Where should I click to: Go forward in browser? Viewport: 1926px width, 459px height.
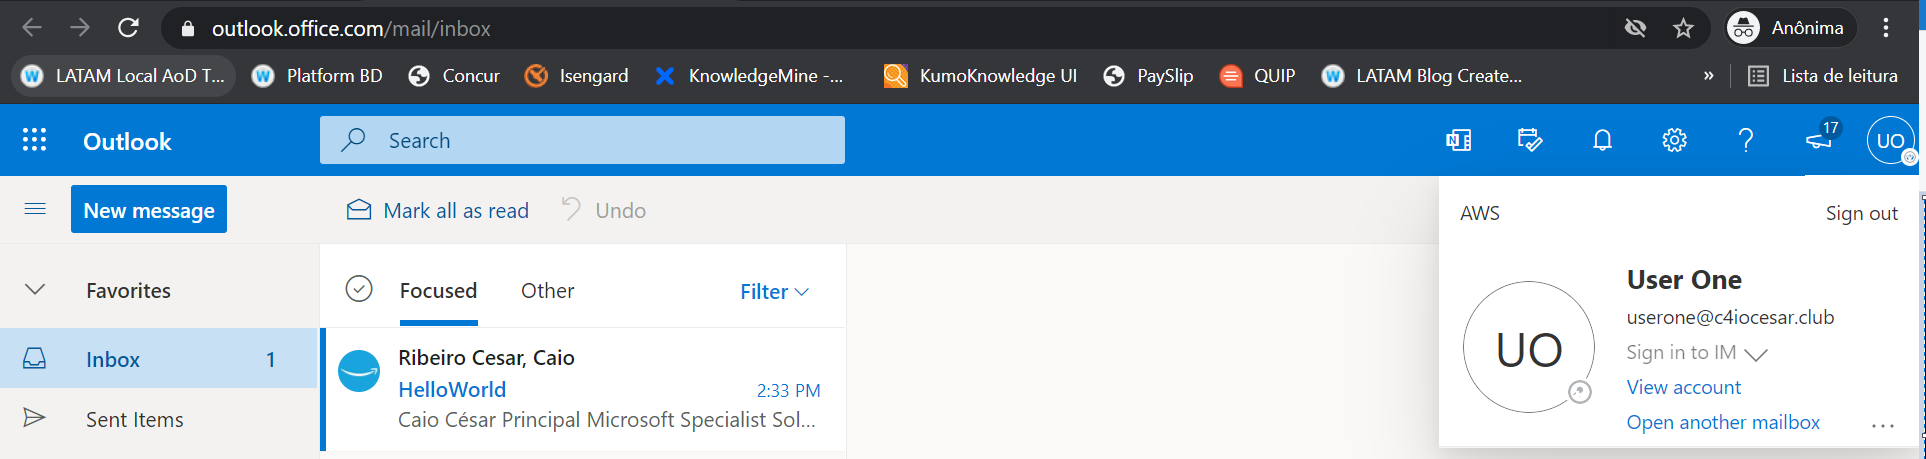pyautogui.click(x=80, y=28)
